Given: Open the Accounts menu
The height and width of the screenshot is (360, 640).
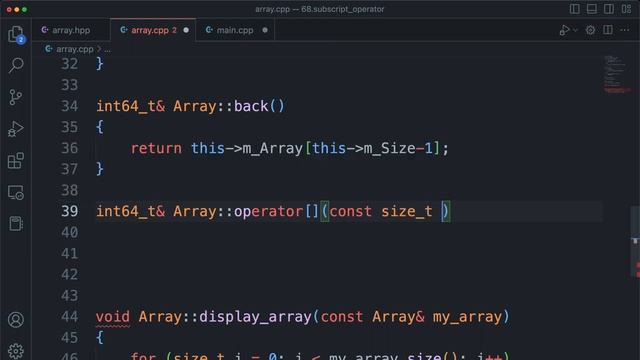Looking at the screenshot, I should (x=16, y=320).
